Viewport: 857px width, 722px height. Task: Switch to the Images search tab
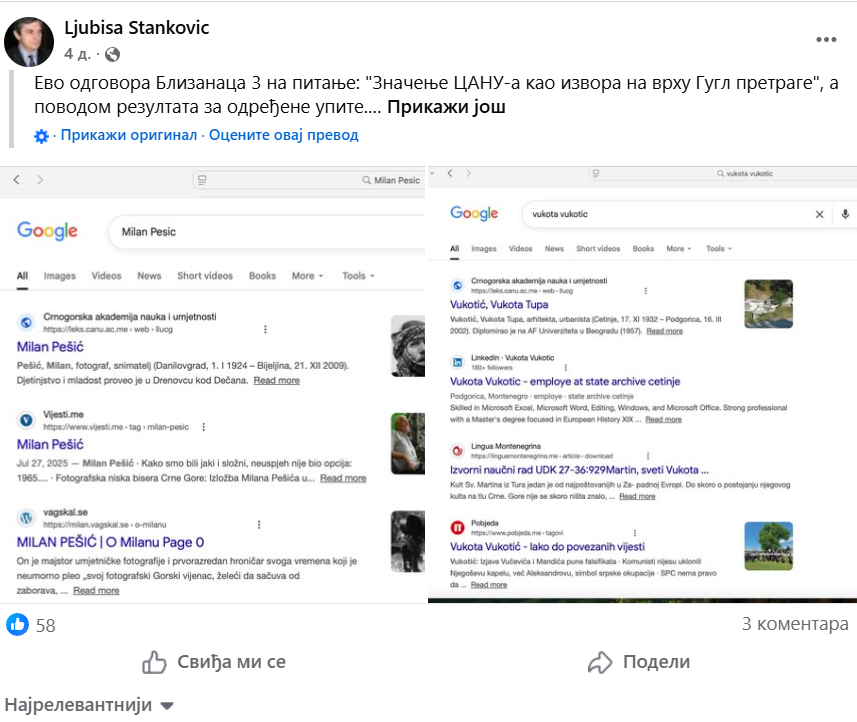(59, 276)
